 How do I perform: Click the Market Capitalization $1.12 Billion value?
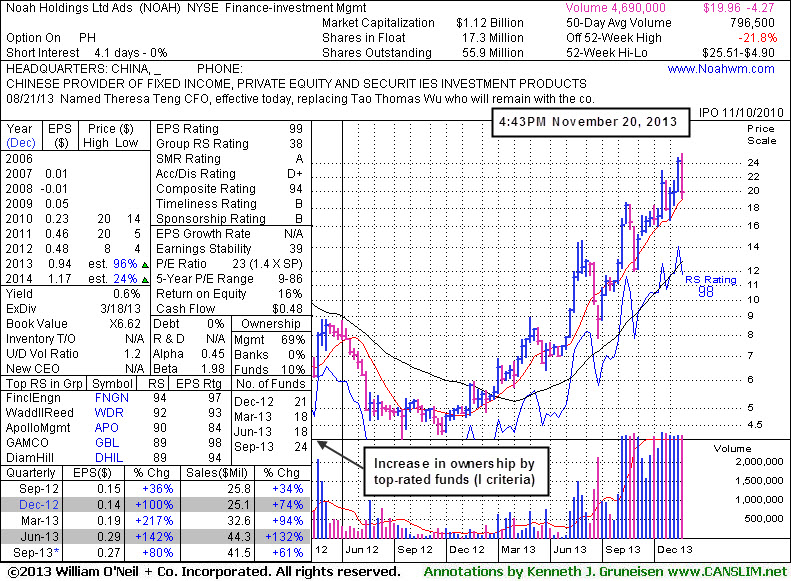(490, 23)
